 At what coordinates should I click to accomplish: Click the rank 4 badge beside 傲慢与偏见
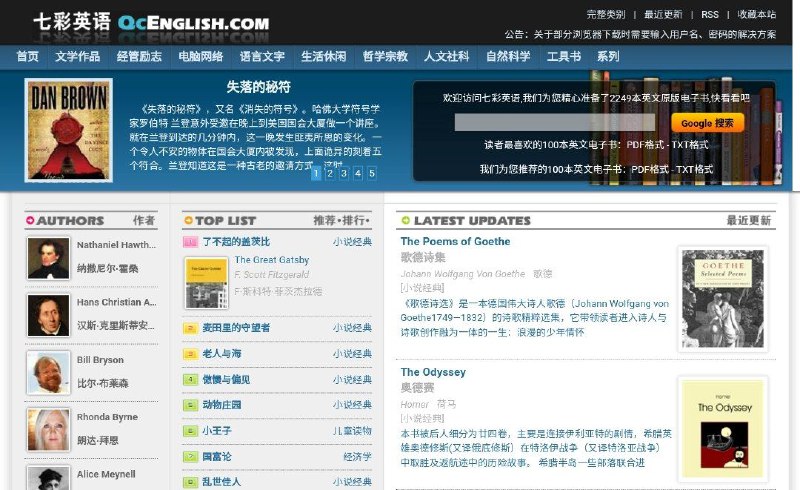(190, 380)
